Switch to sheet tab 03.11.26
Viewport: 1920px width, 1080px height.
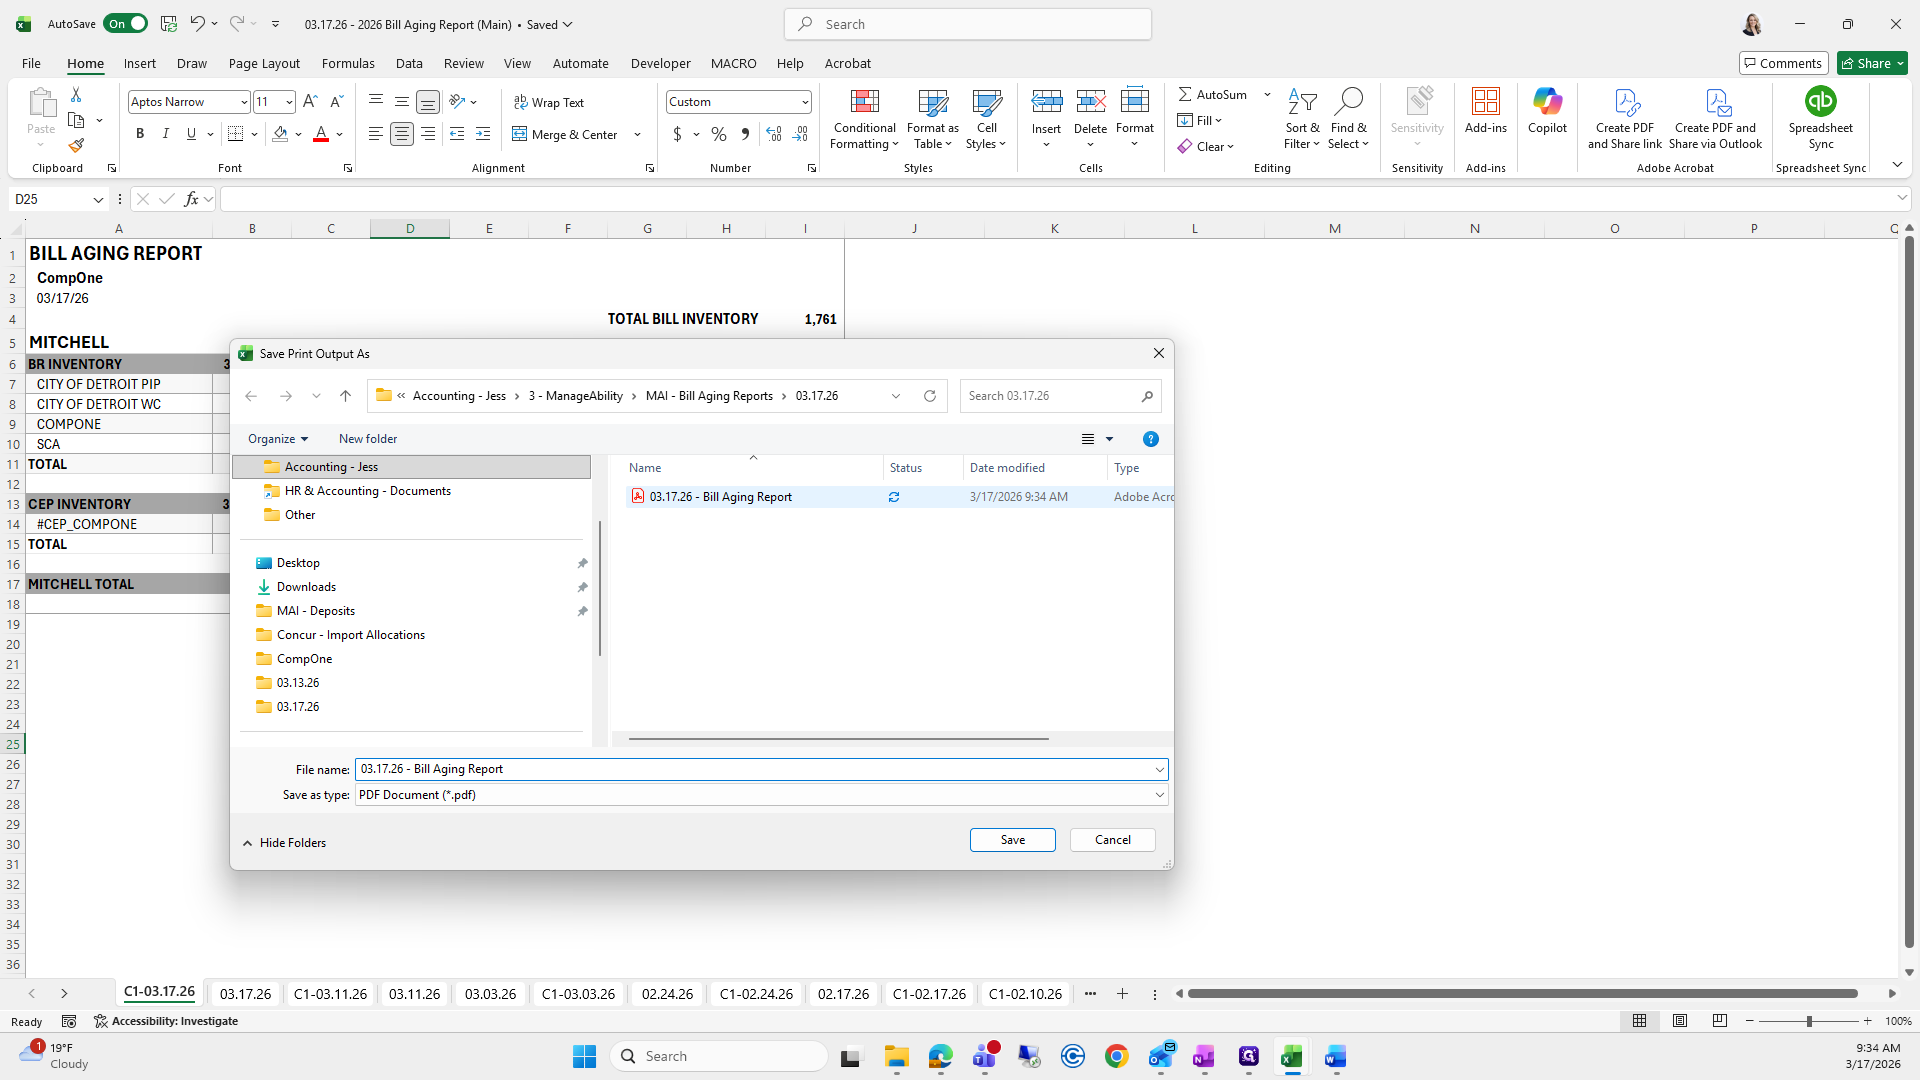[414, 994]
